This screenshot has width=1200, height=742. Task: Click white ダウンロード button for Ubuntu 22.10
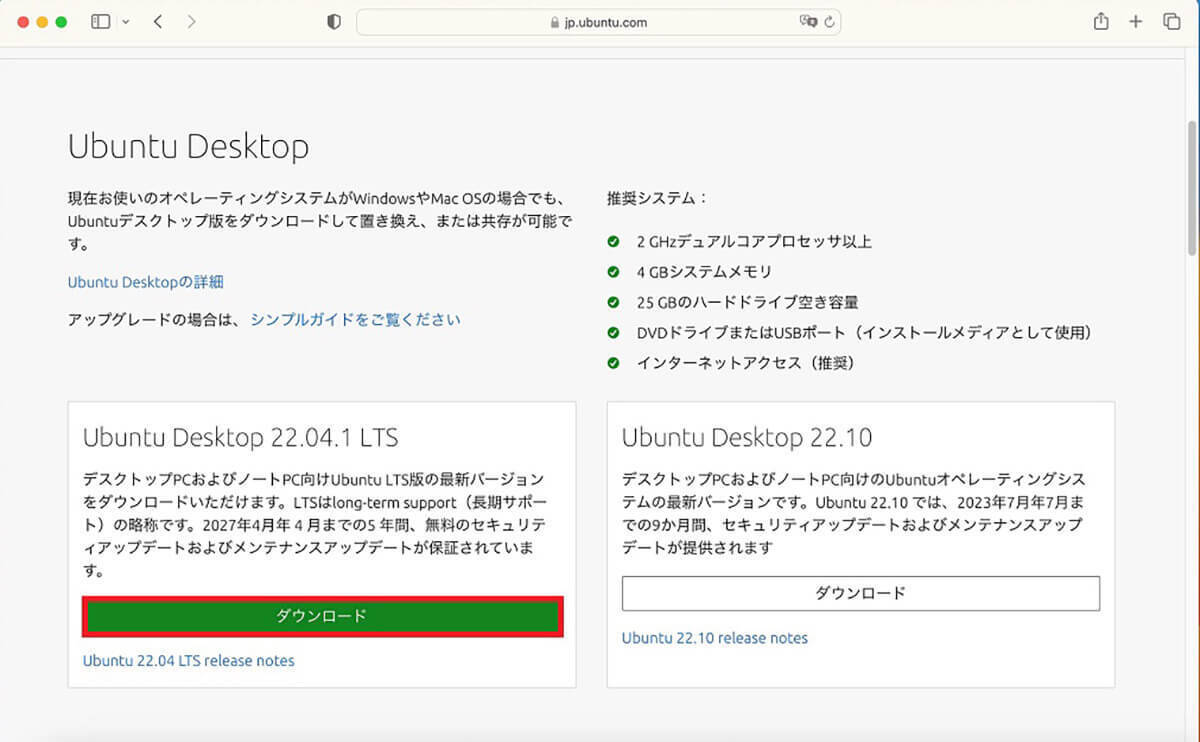tap(860, 593)
